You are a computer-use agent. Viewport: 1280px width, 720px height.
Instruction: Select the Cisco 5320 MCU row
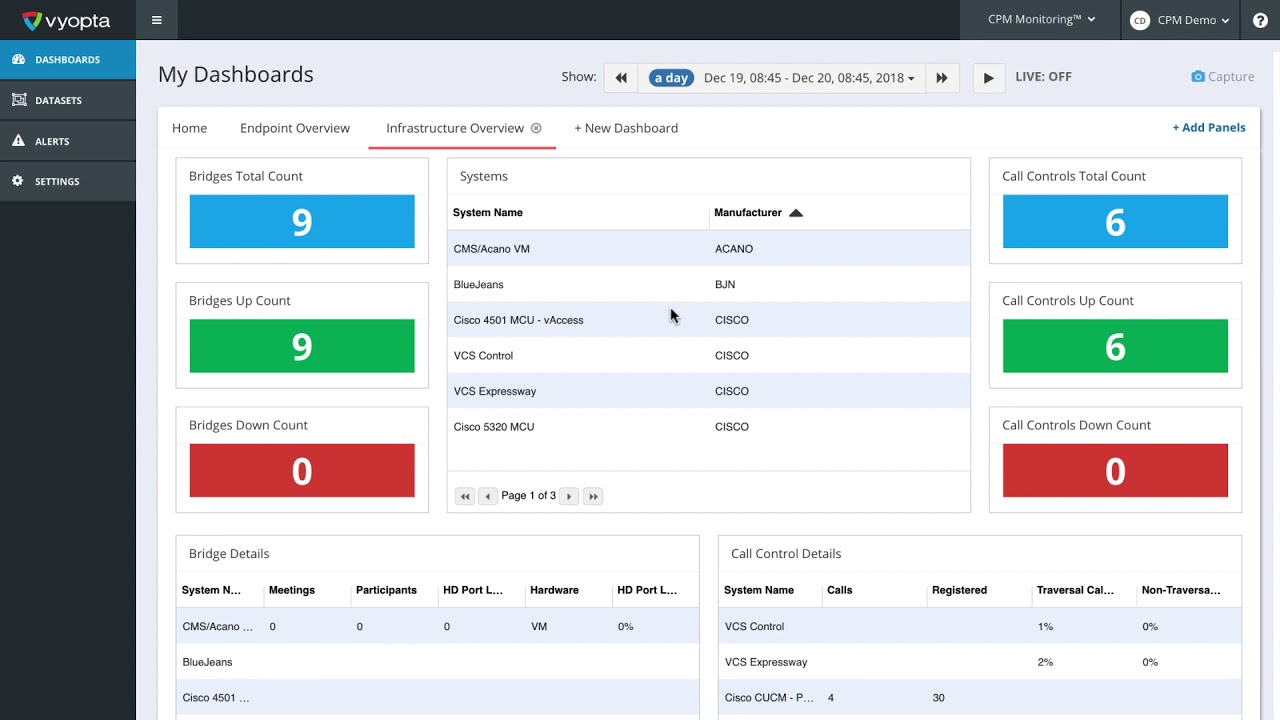coord(709,427)
